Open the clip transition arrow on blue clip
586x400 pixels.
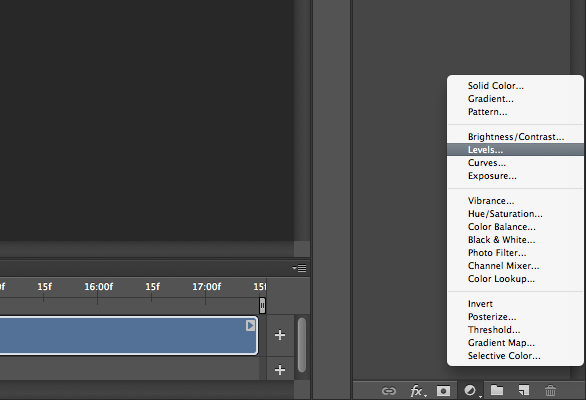coord(250,326)
